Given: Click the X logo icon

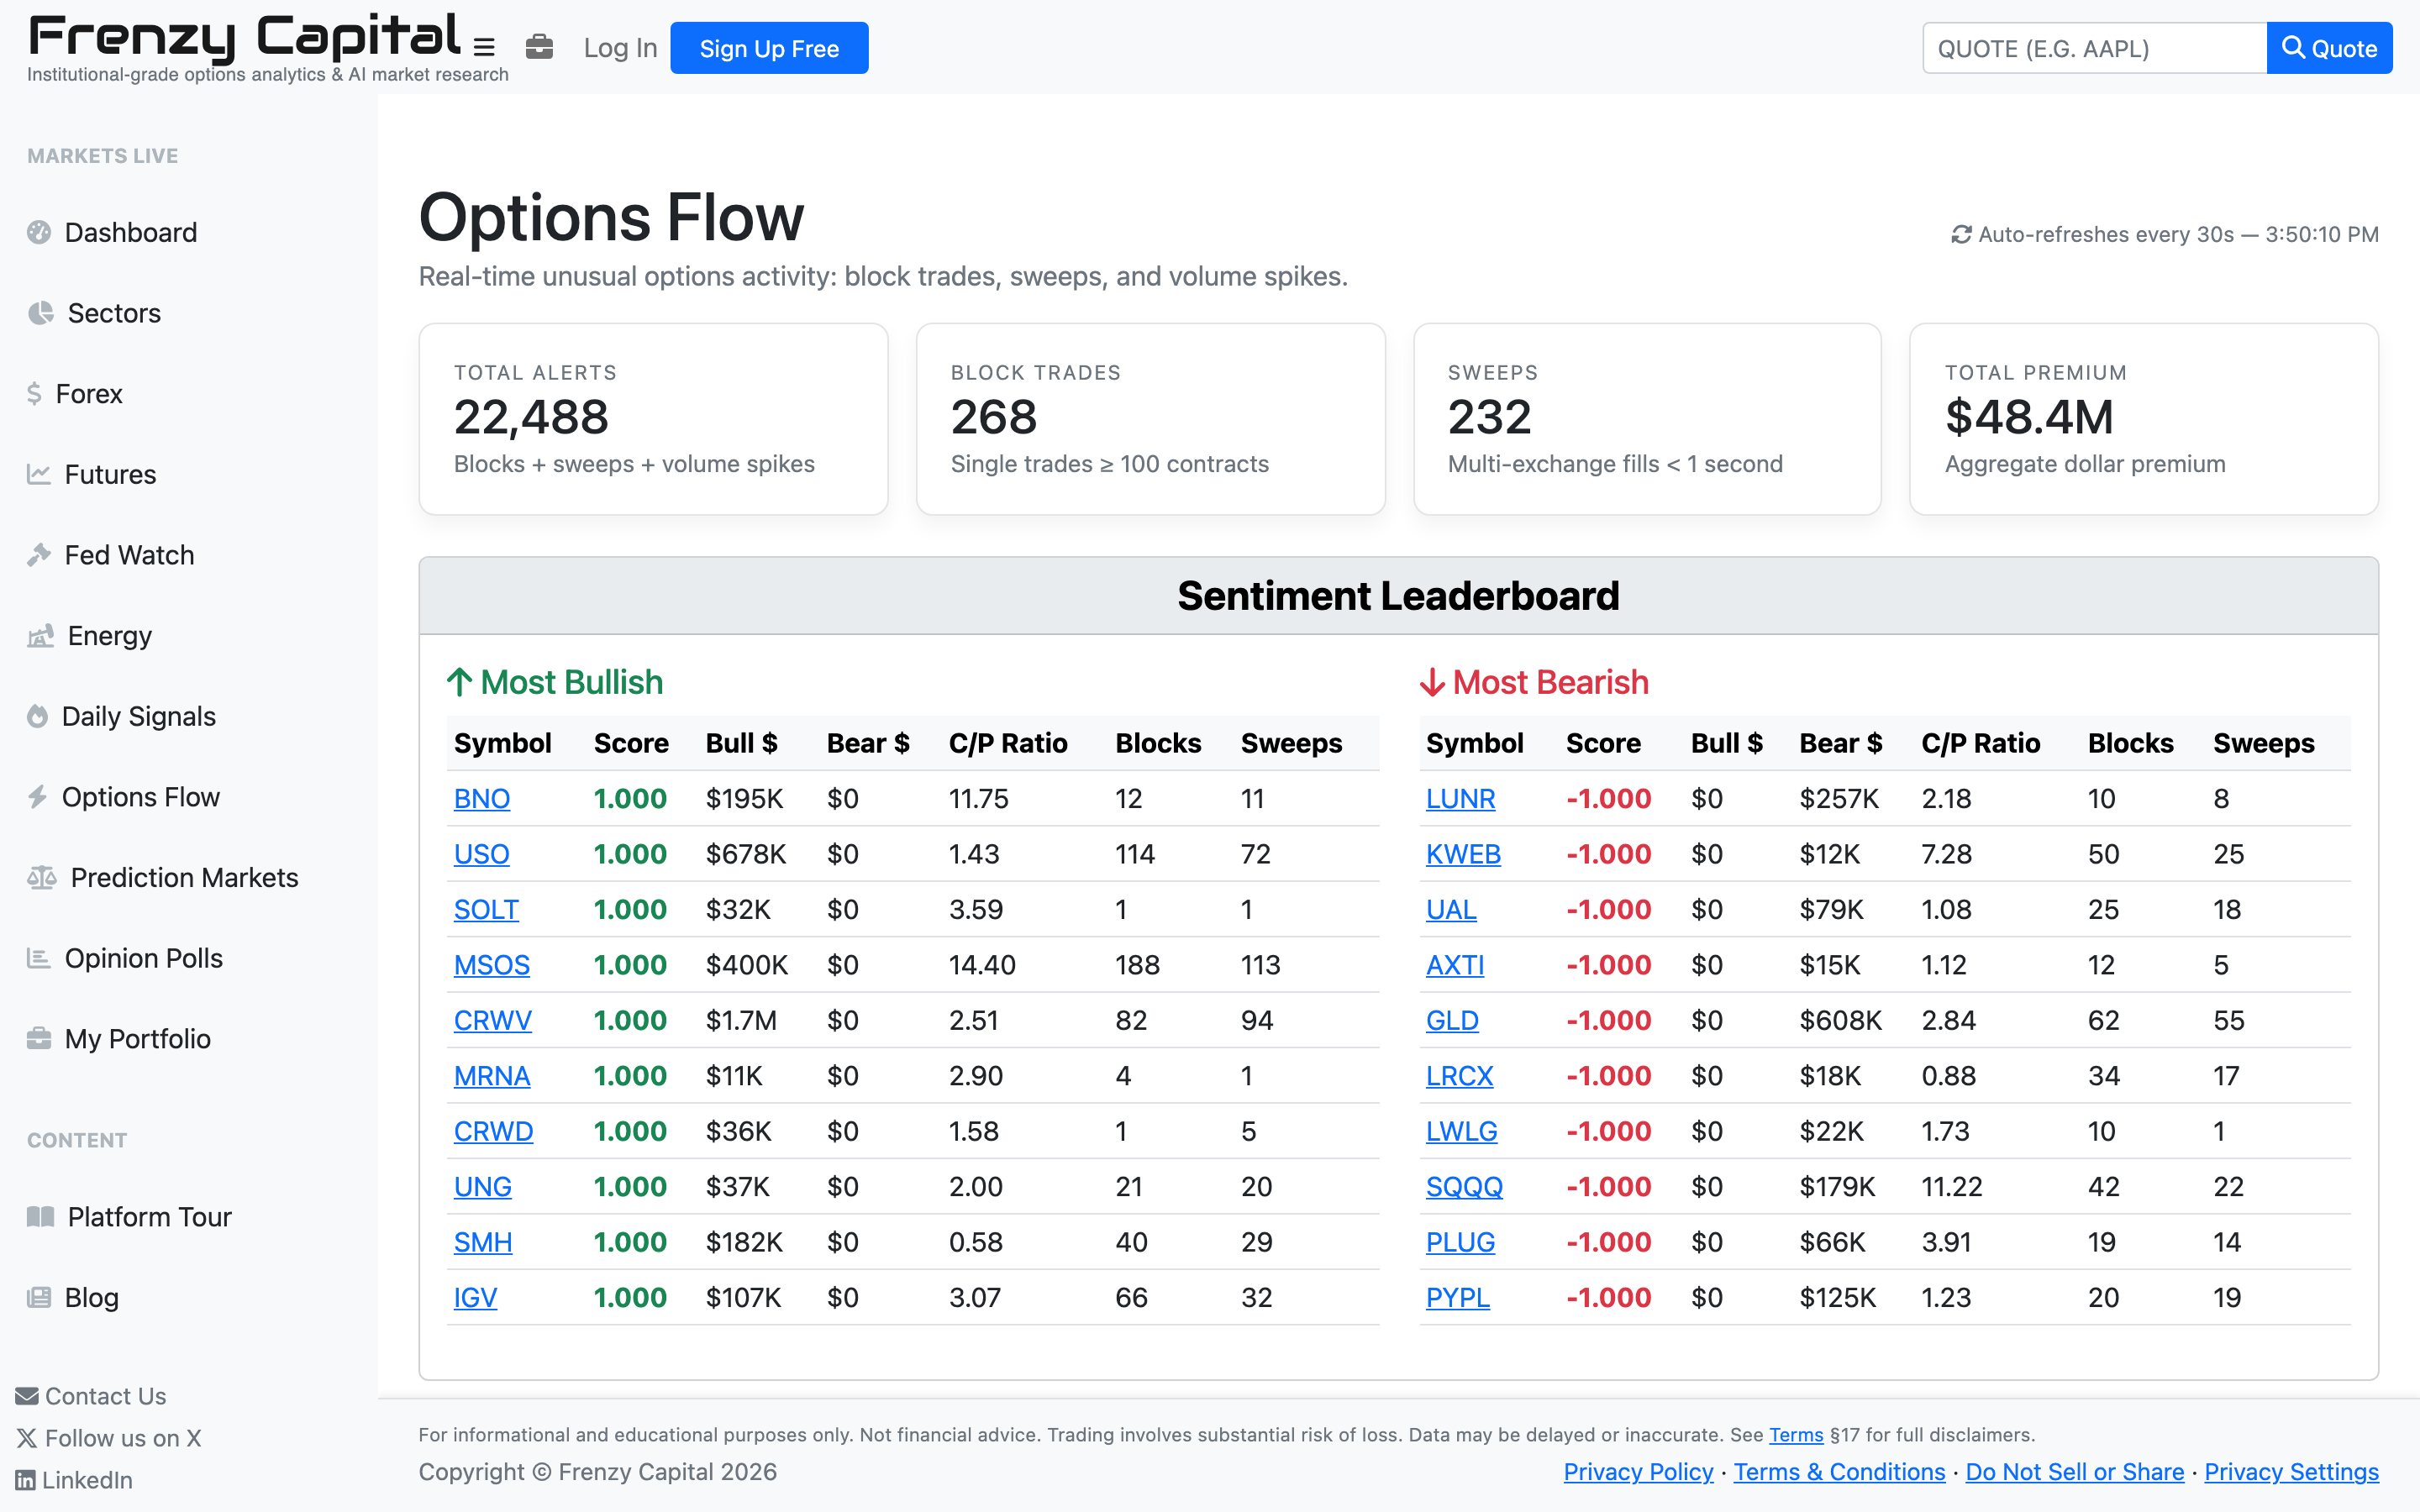Looking at the screenshot, I should coord(27,1438).
